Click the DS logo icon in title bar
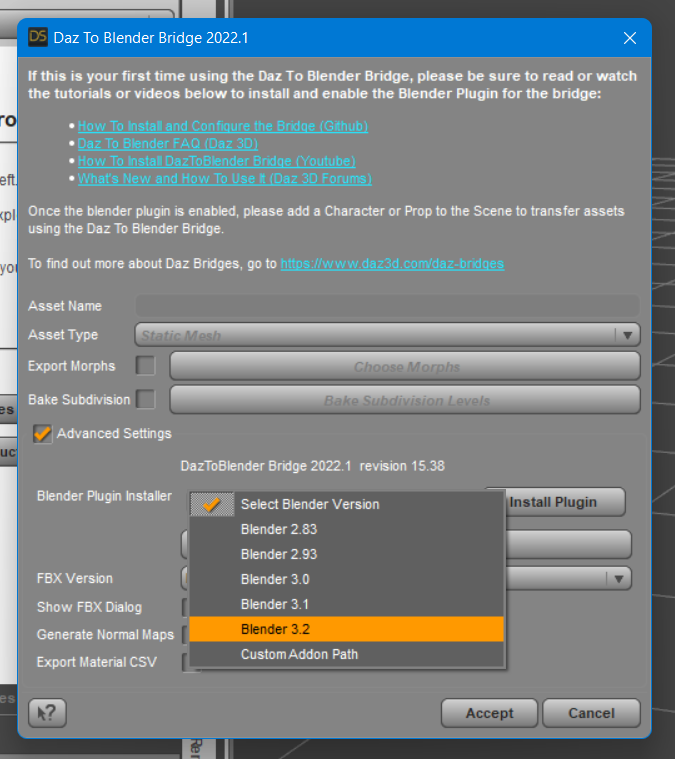 38,37
